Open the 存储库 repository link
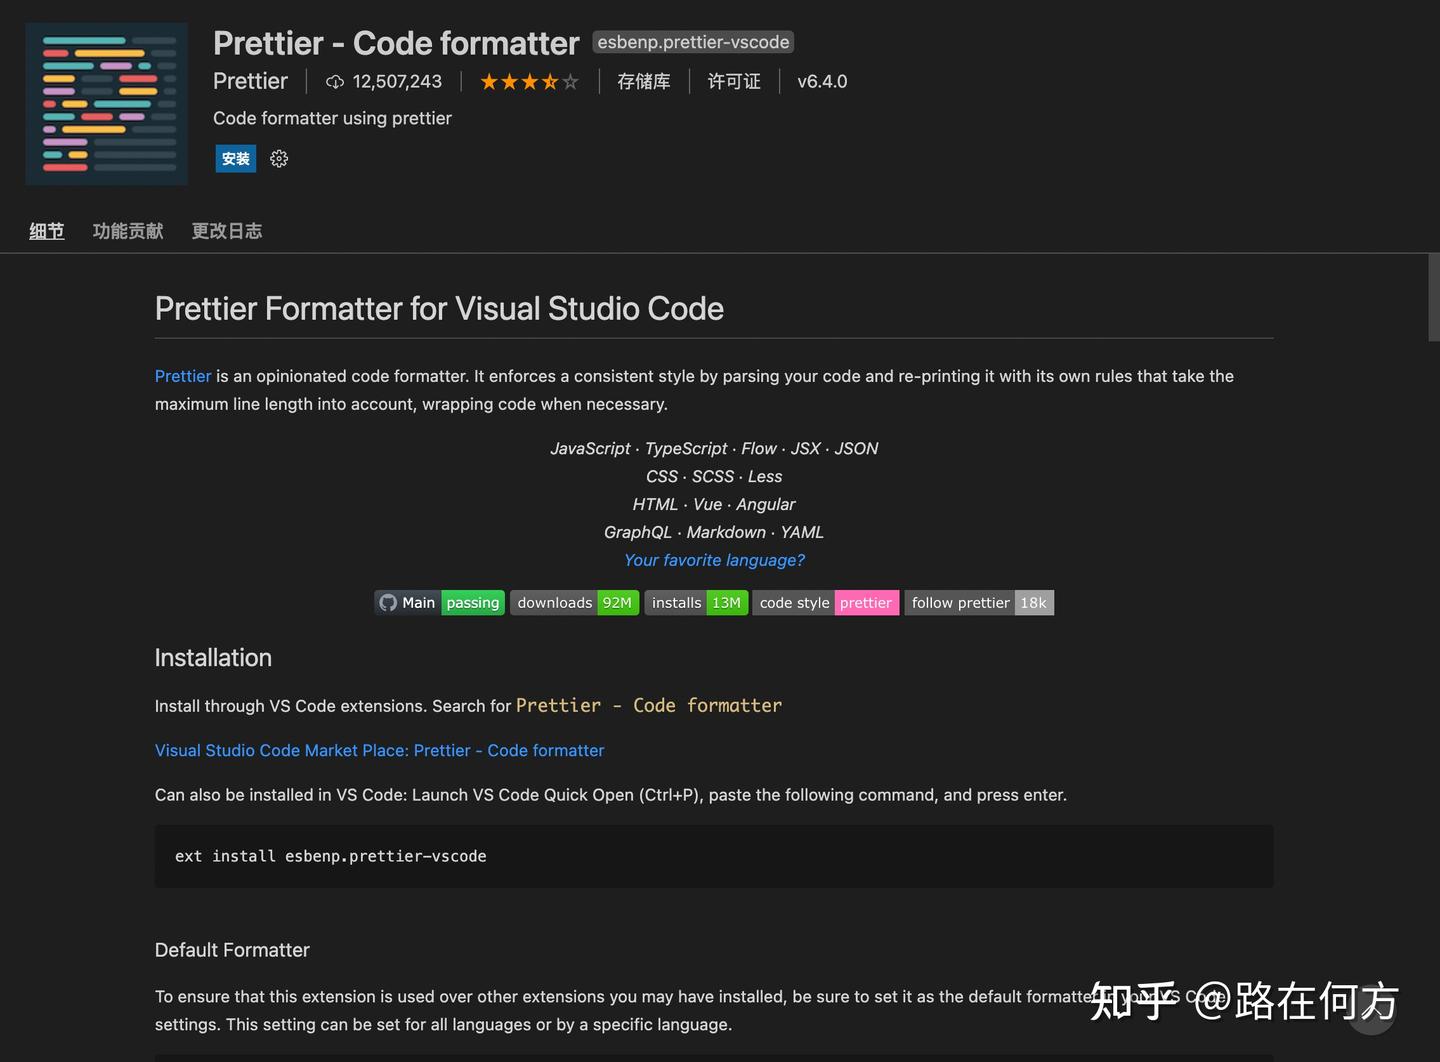This screenshot has width=1440, height=1062. click(x=643, y=81)
